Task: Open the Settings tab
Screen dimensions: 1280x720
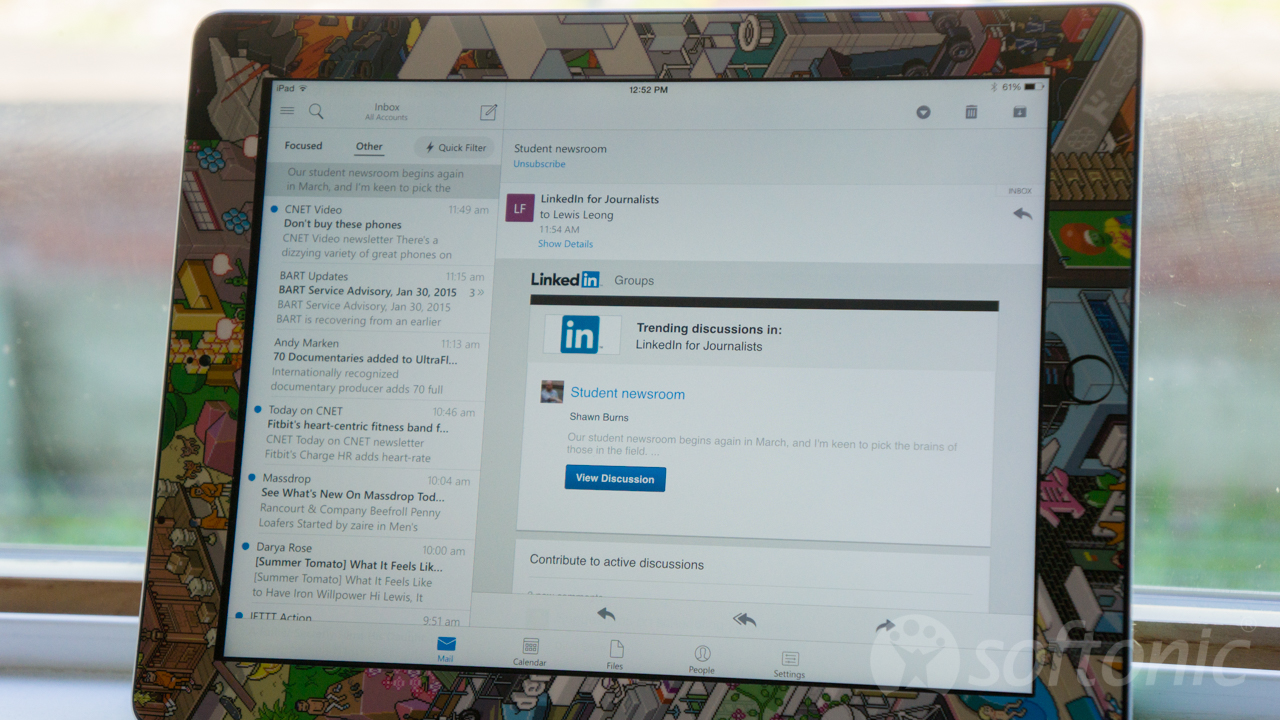Action: tap(789, 663)
